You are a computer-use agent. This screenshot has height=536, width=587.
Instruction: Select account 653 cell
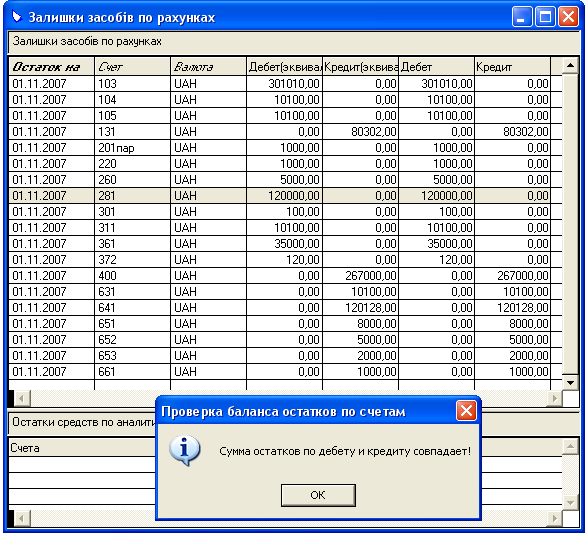[133, 356]
